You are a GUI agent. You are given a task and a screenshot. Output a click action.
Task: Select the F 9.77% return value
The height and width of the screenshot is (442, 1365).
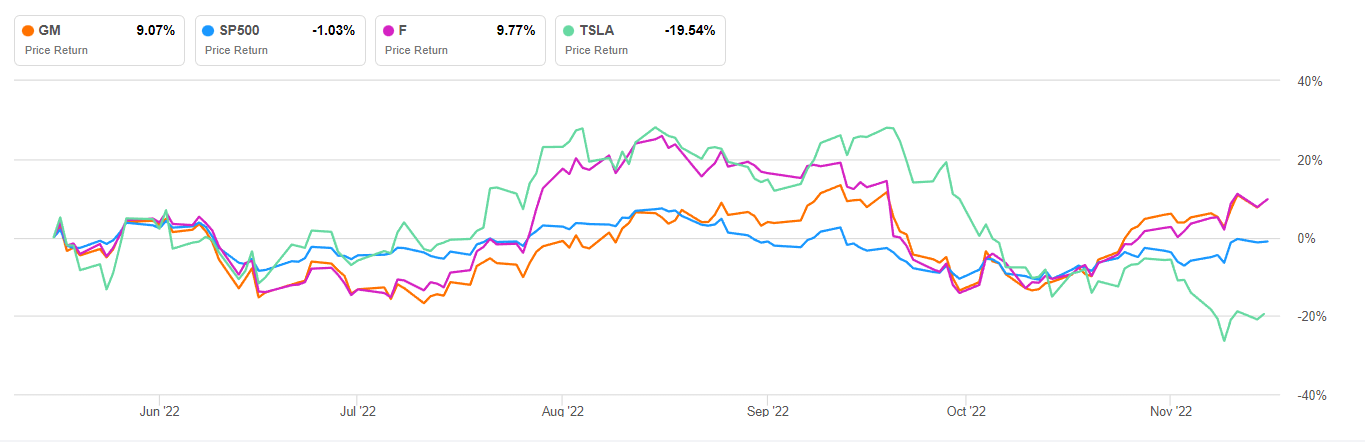coord(516,31)
